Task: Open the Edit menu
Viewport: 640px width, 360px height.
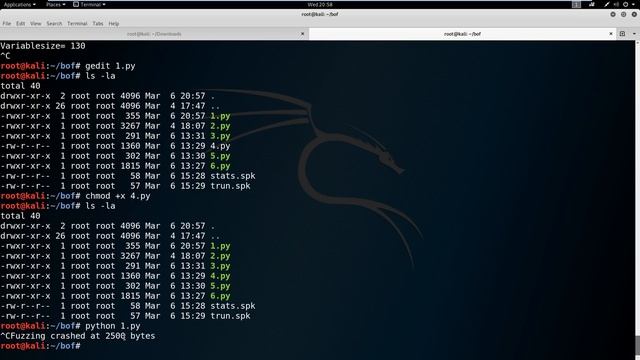Action: [20, 24]
